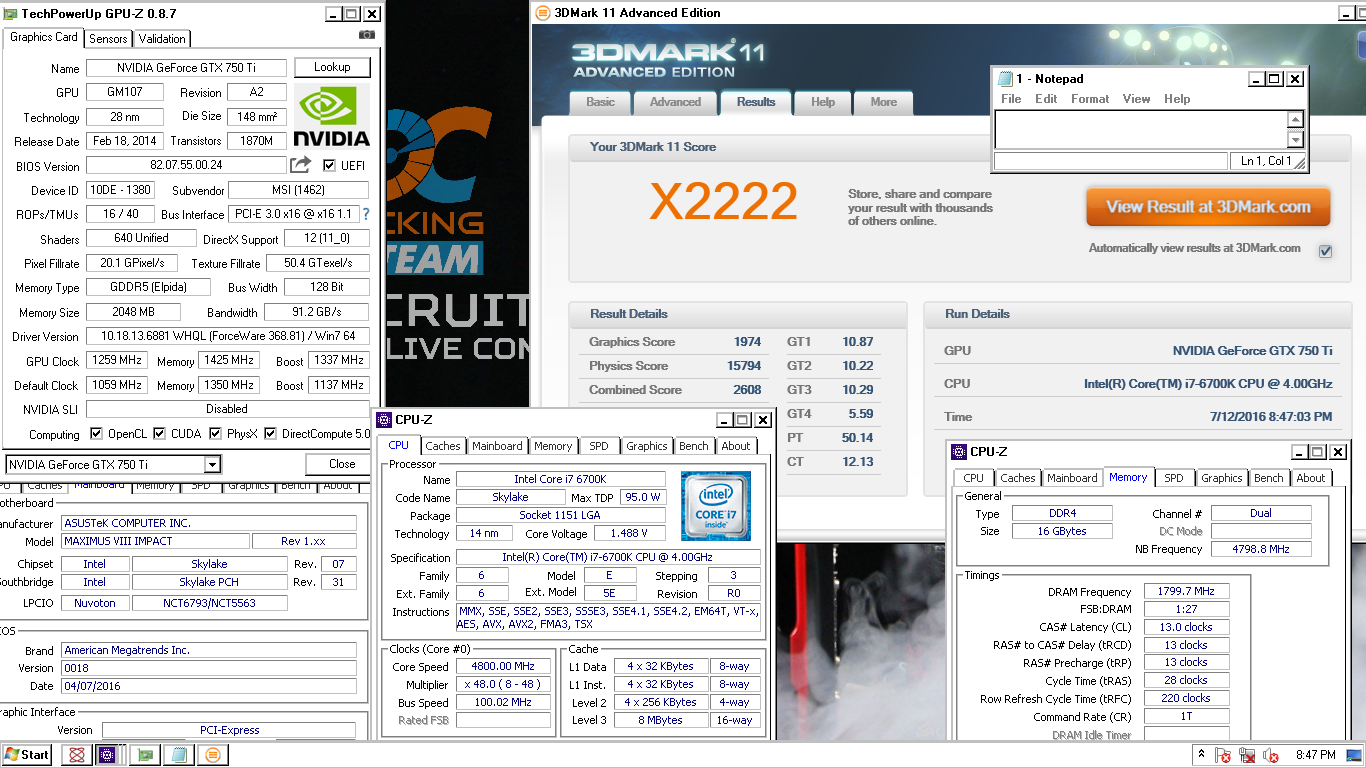Screen dimensions: 1366x768
Task: Click the 3DMark 11 title bar orange icon
Action: [x=542, y=13]
